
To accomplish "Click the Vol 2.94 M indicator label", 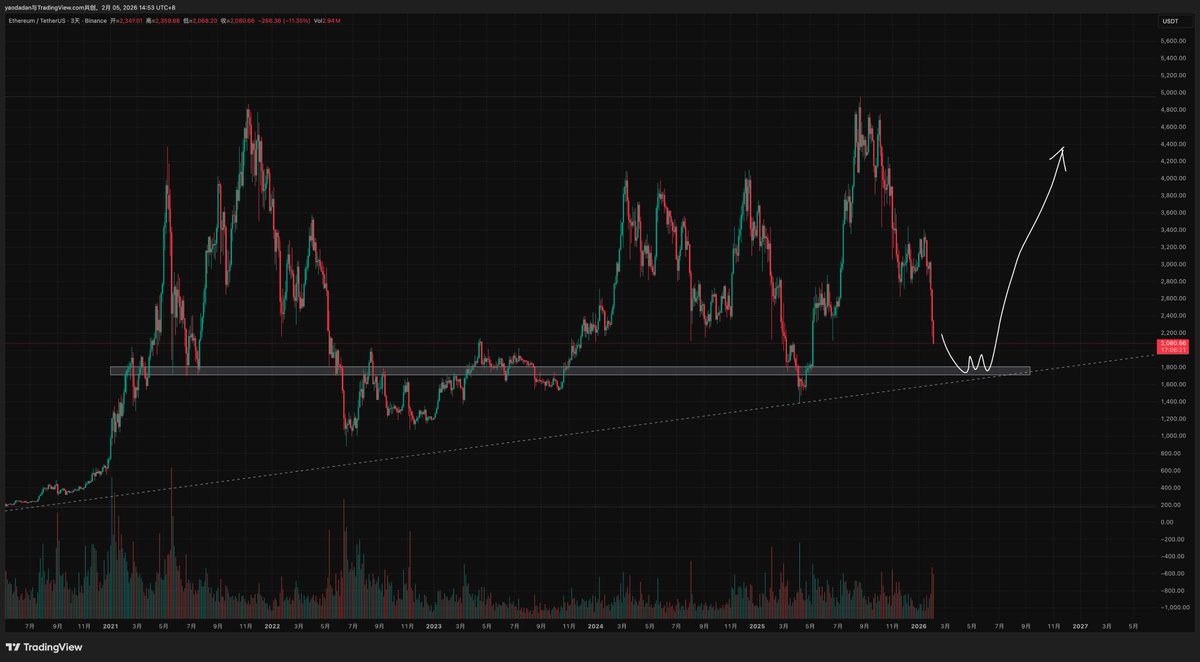I will (x=327, y=21).
